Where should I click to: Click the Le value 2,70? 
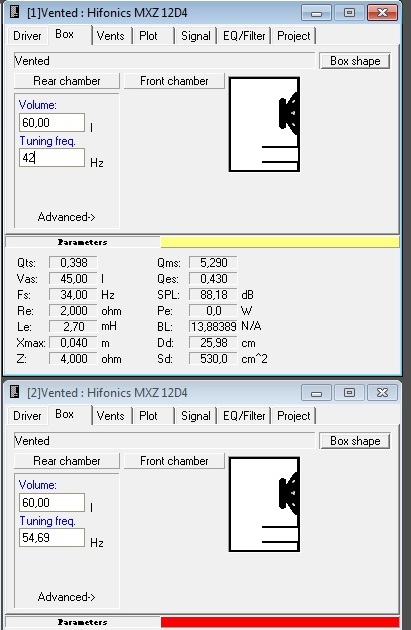(x=73, y=327)
